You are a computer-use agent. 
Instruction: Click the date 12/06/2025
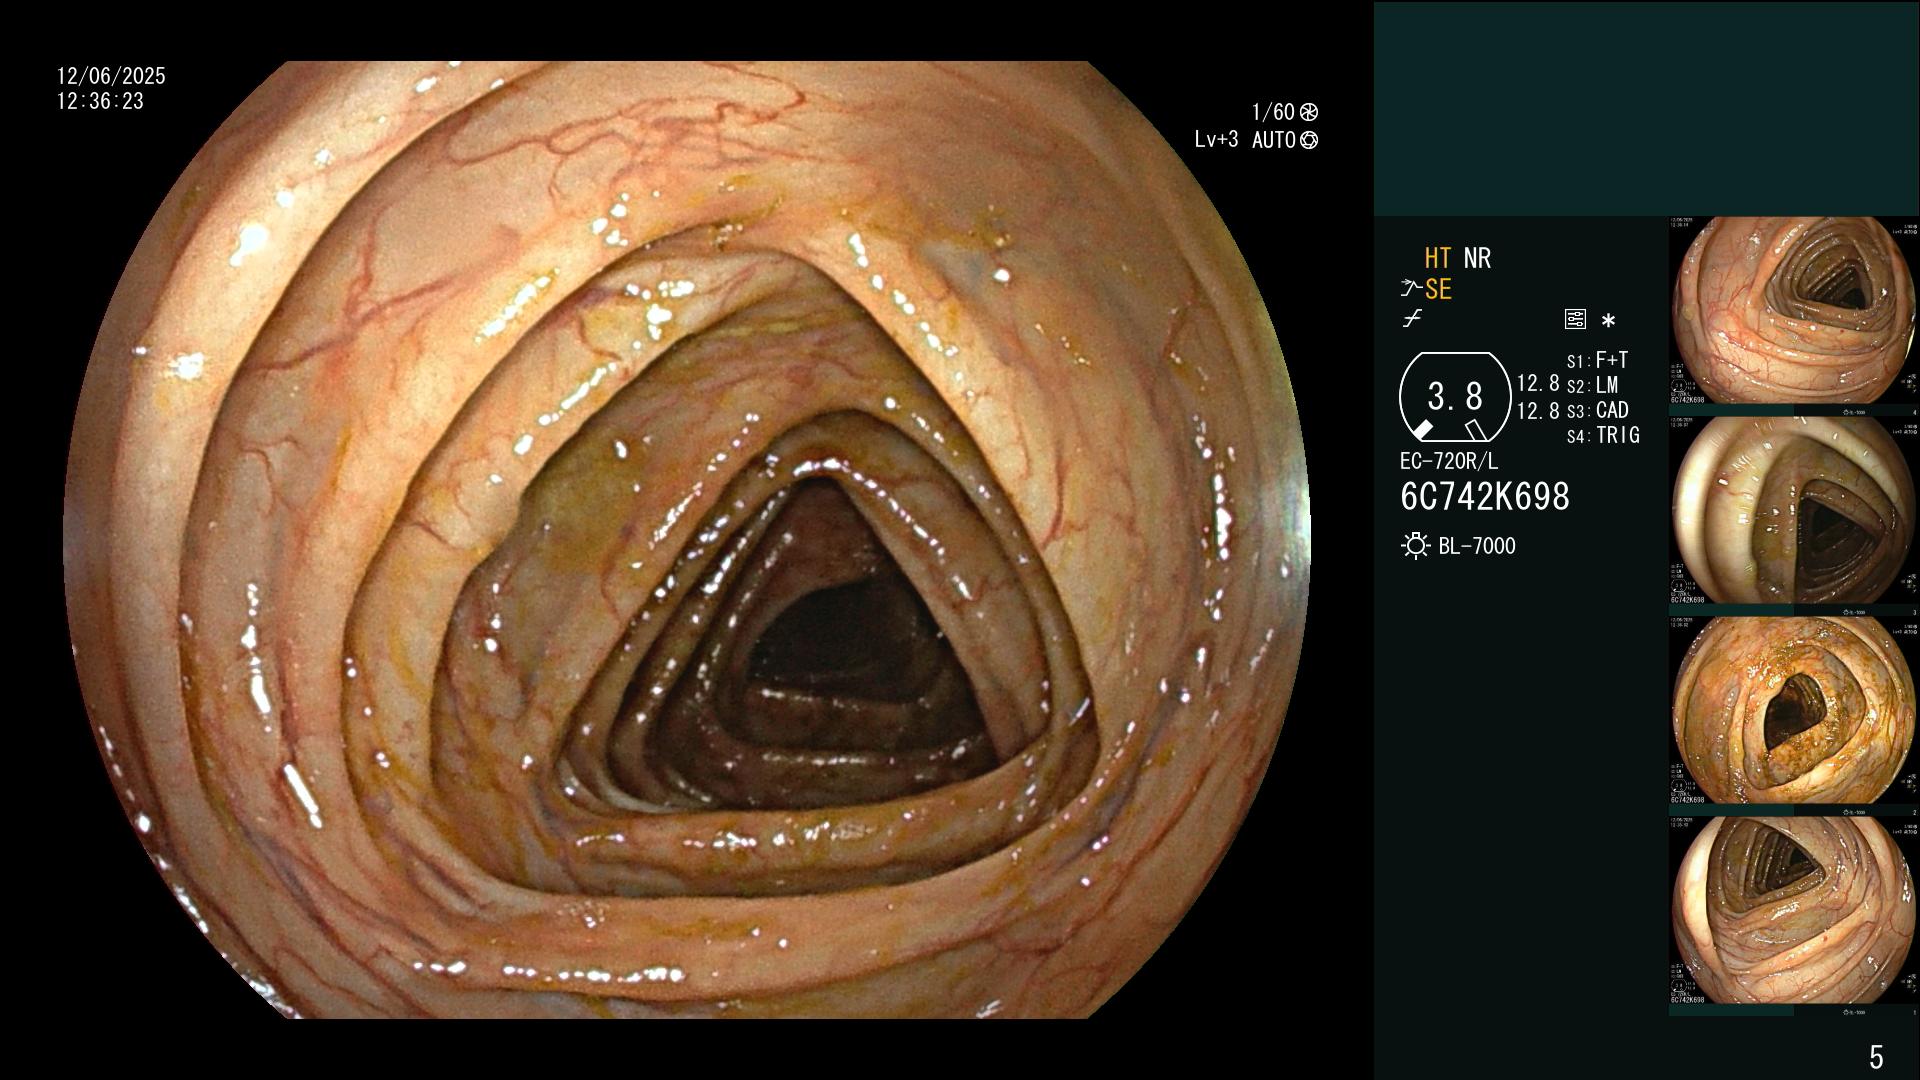click(x=111, y=76)
